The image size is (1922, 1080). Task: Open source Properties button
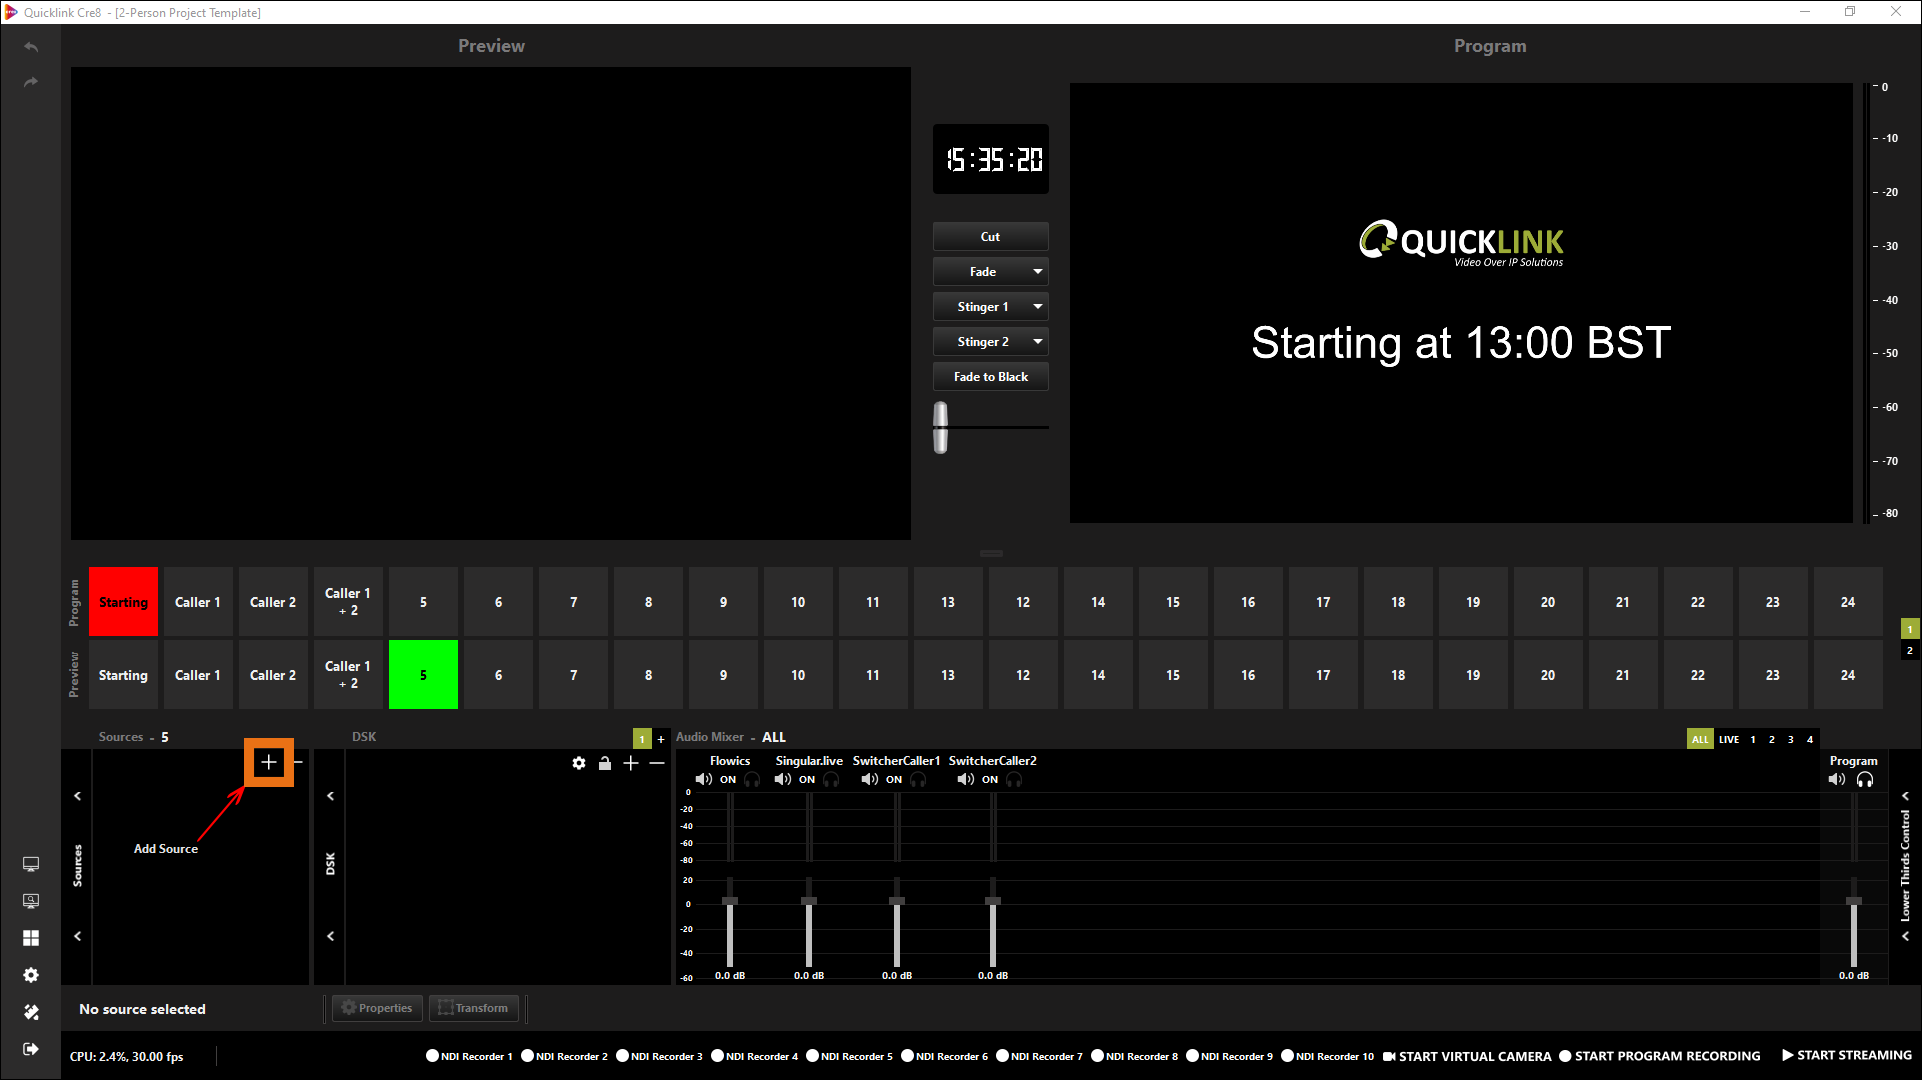coord(377,1008)
